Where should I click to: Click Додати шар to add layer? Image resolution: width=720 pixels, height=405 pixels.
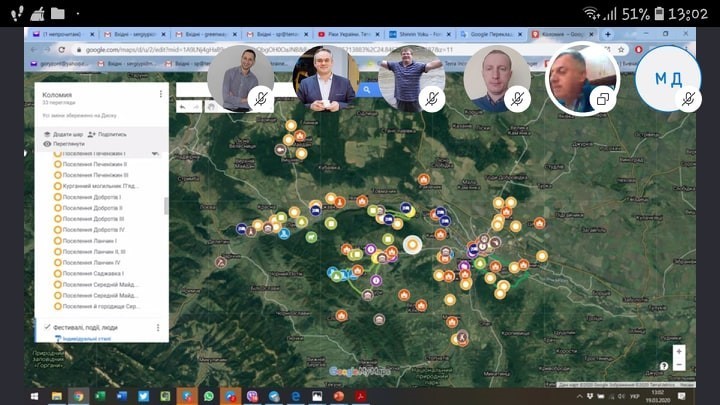[x=63, y=133]
